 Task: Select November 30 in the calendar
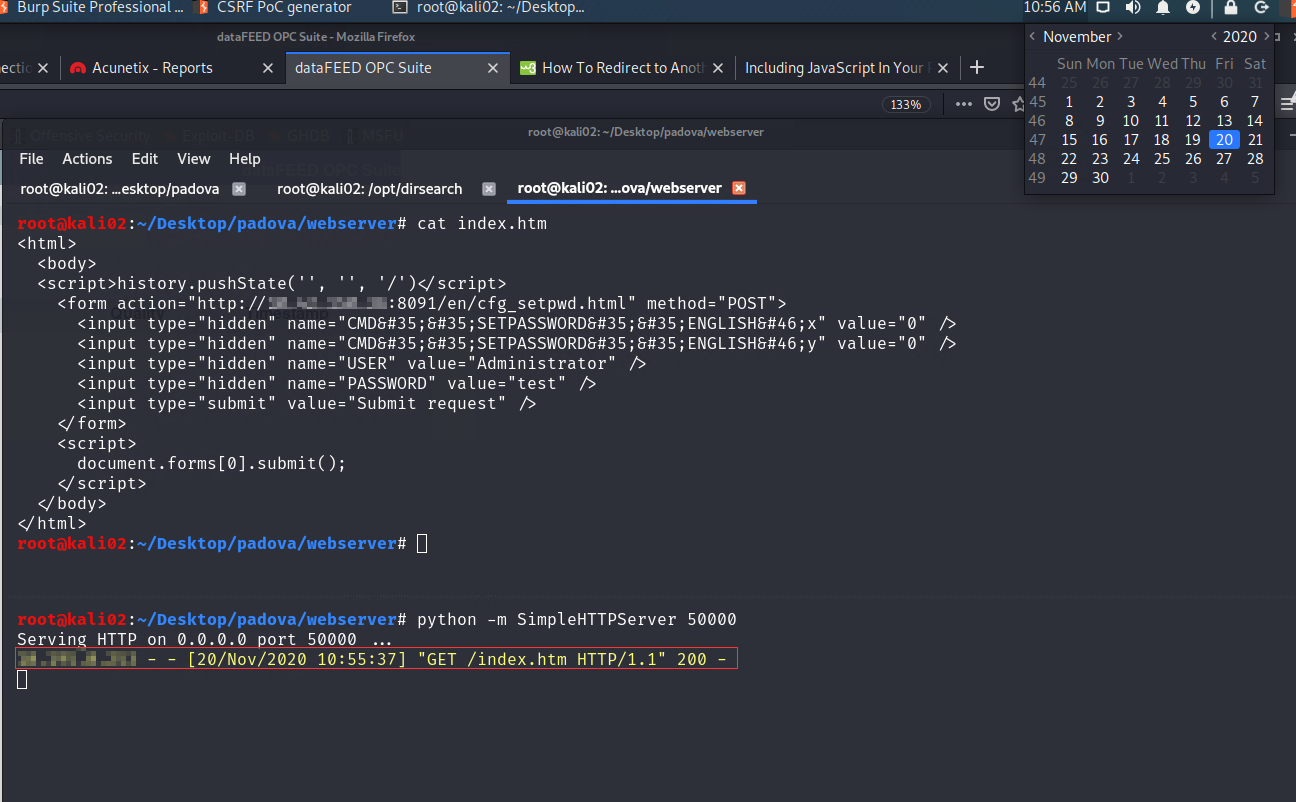[x=1100, y=178]
